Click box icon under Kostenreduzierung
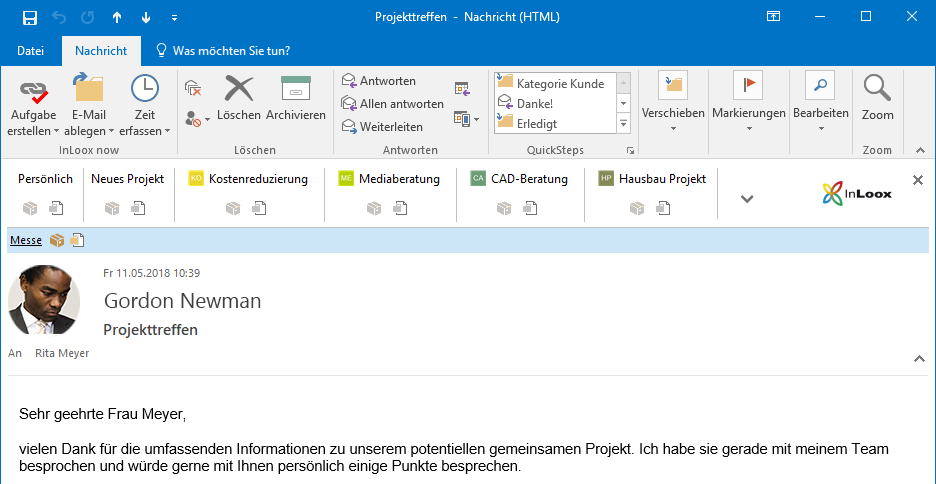This screenshot has height=484, width=936. tap(233, 208)
